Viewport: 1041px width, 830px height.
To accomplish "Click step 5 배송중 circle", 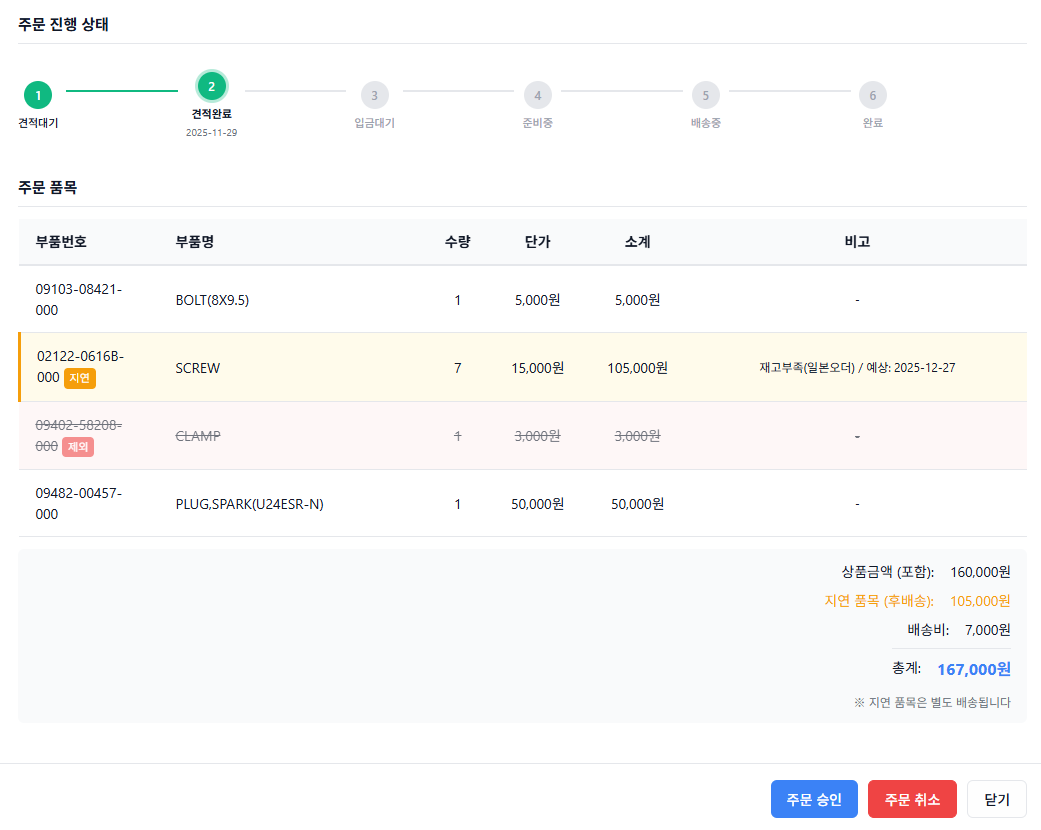I will click(x=705, y=96).
